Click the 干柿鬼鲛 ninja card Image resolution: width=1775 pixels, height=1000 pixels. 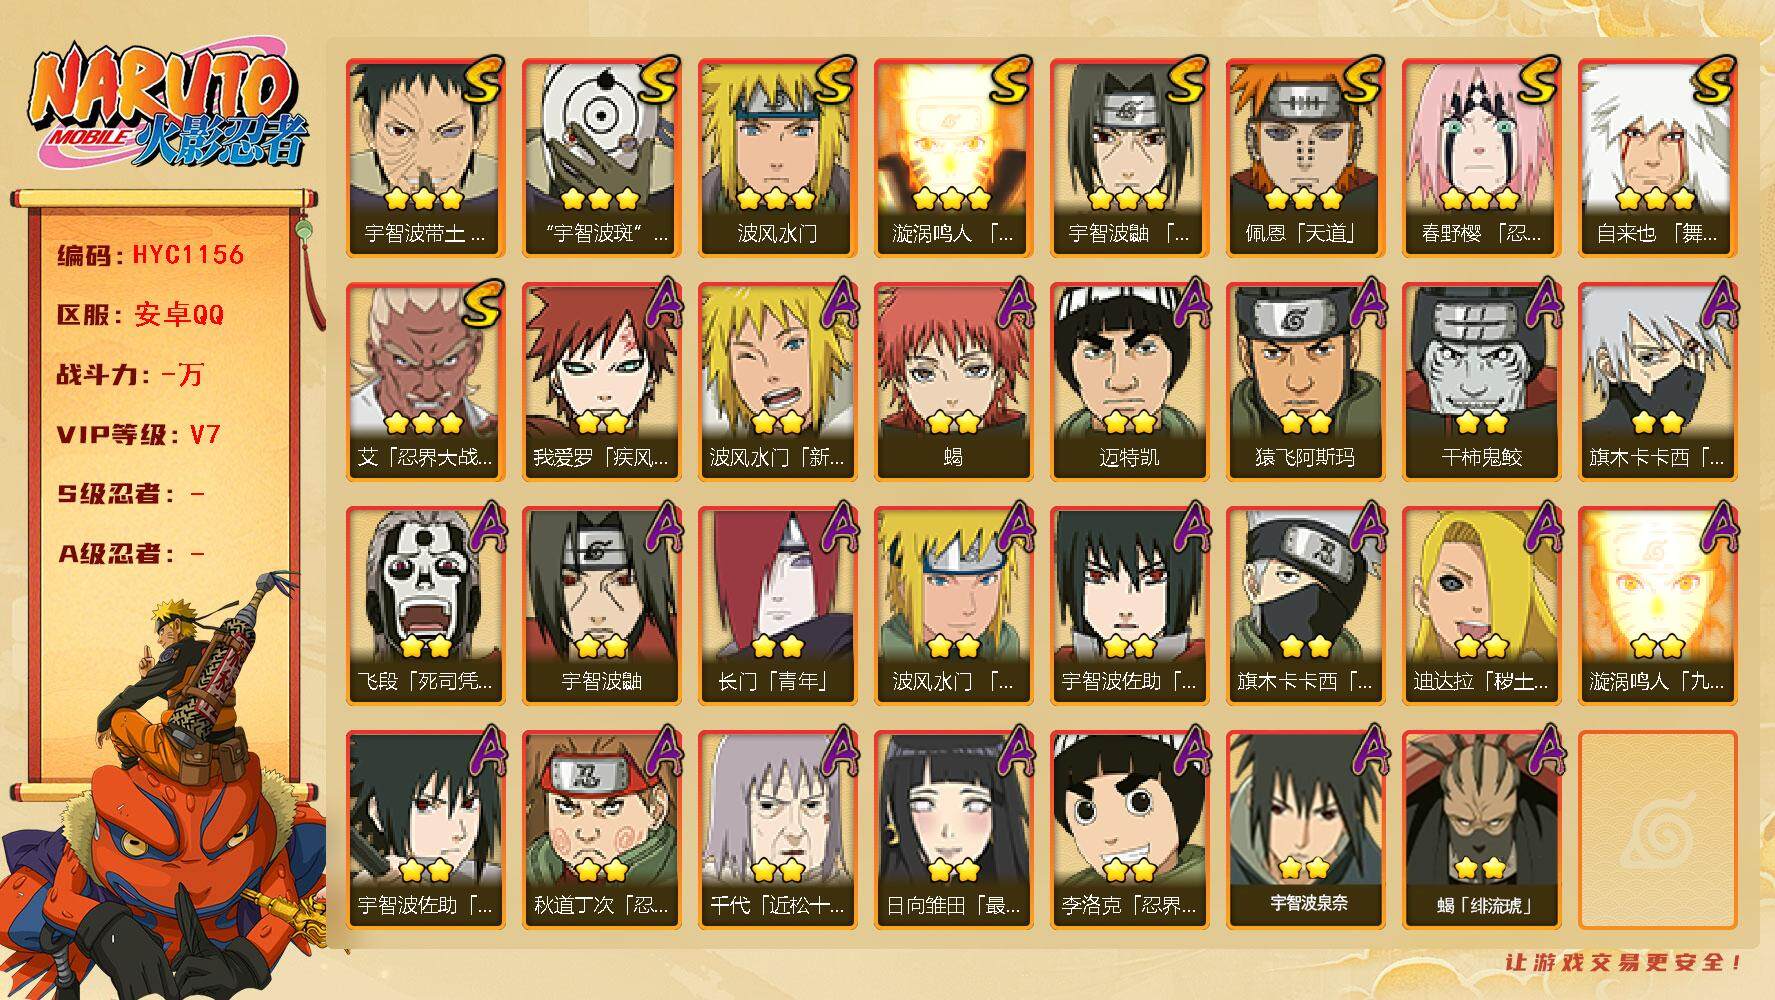click(x=1481, y=382)
